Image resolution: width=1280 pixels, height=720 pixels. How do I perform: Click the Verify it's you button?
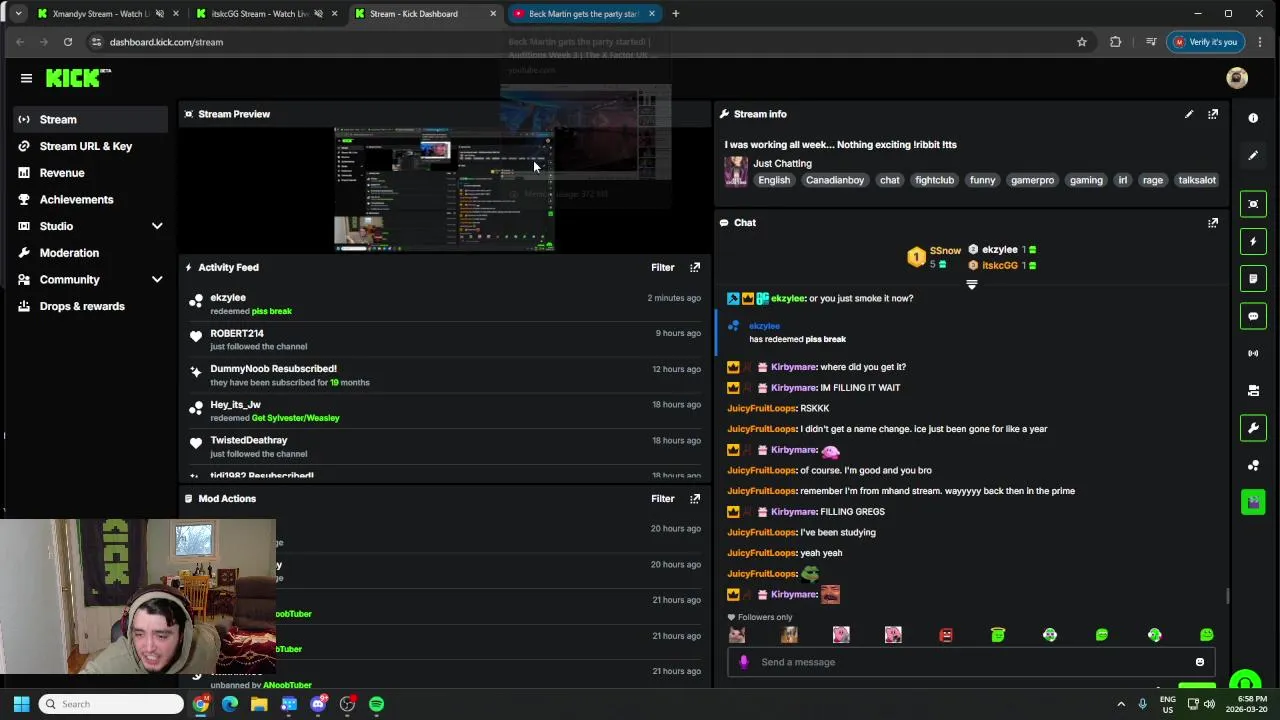coord(1205,42)
